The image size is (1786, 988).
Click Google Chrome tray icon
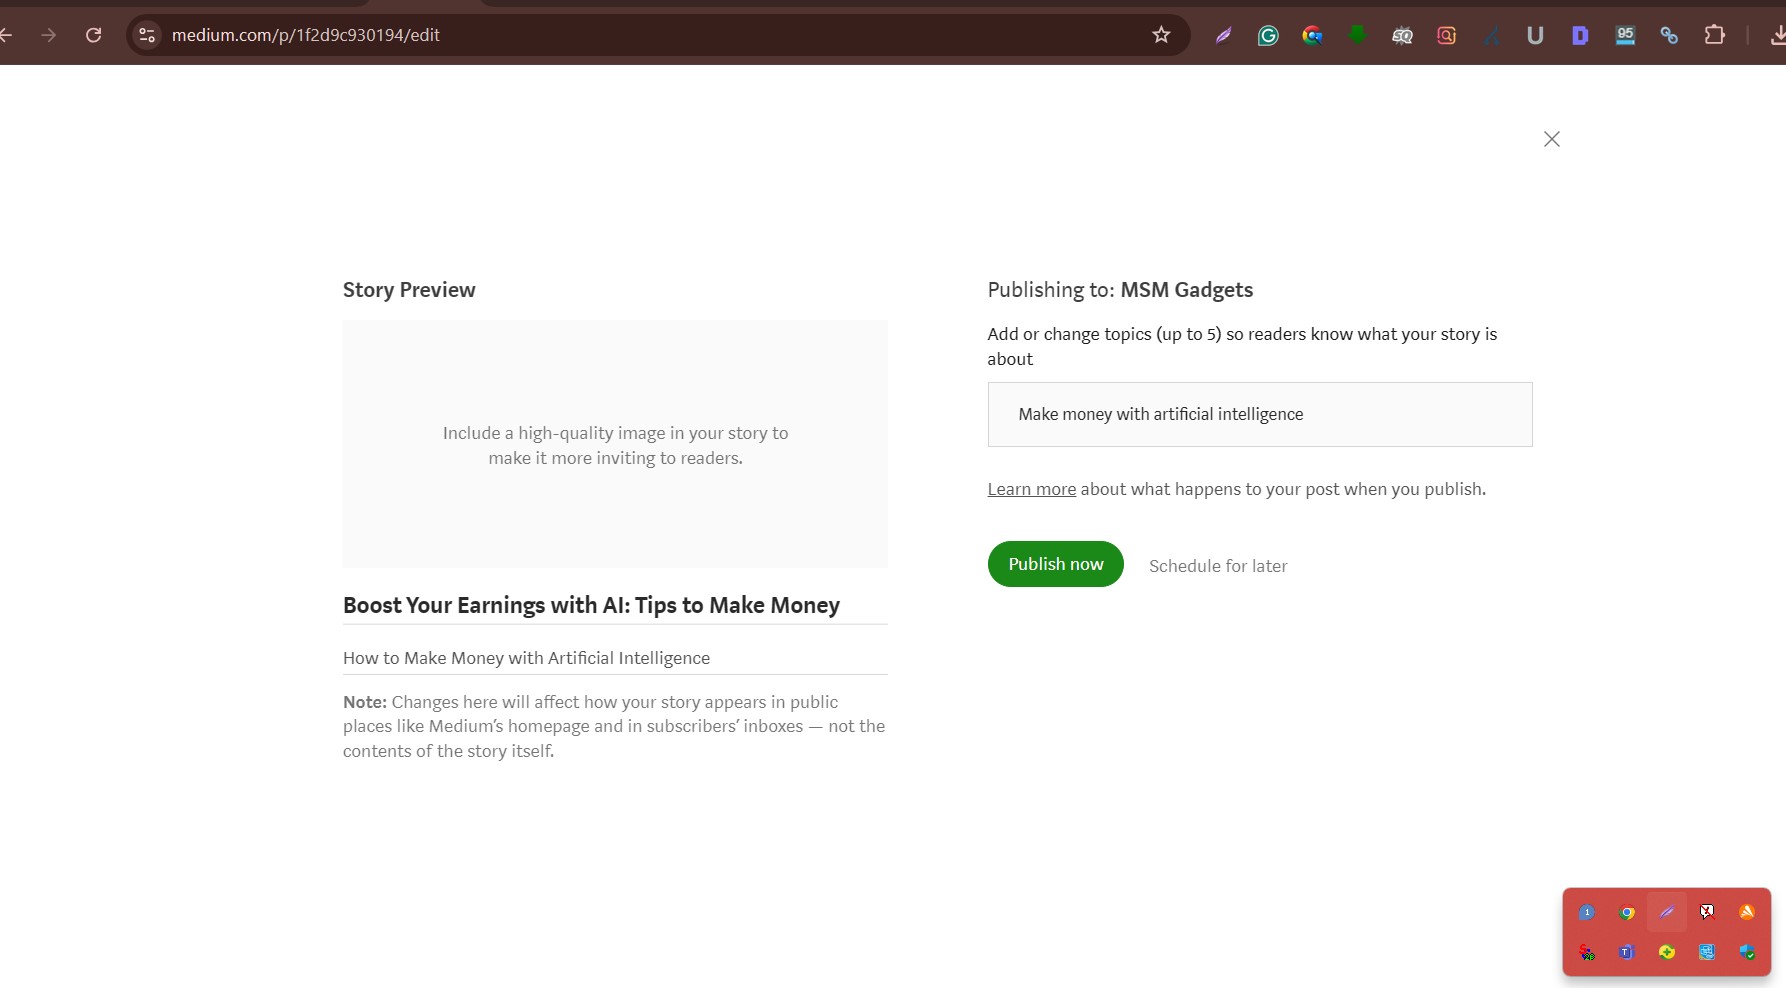click(x=1627, y=912)
